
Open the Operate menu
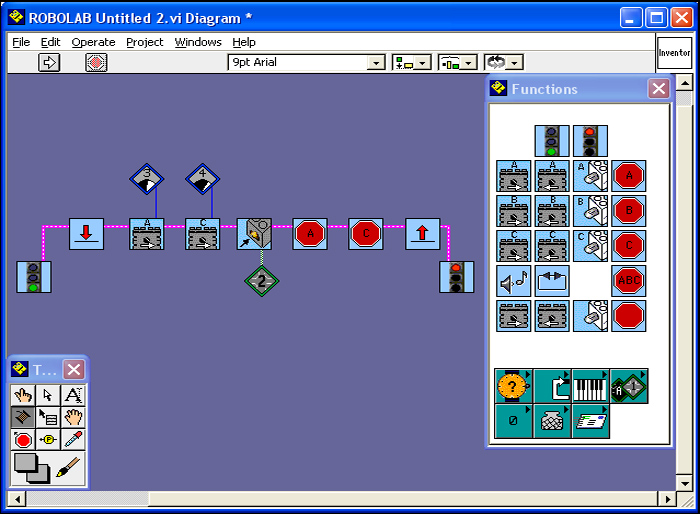point(93,42)
